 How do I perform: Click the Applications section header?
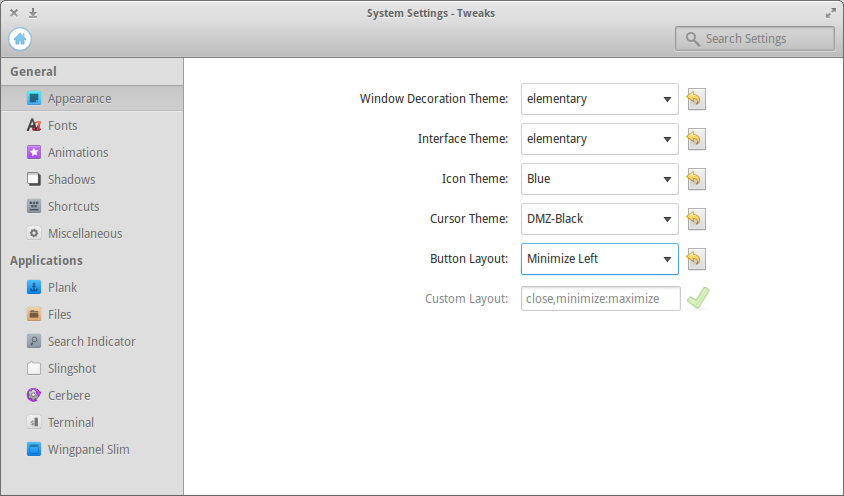pos(46,260)
